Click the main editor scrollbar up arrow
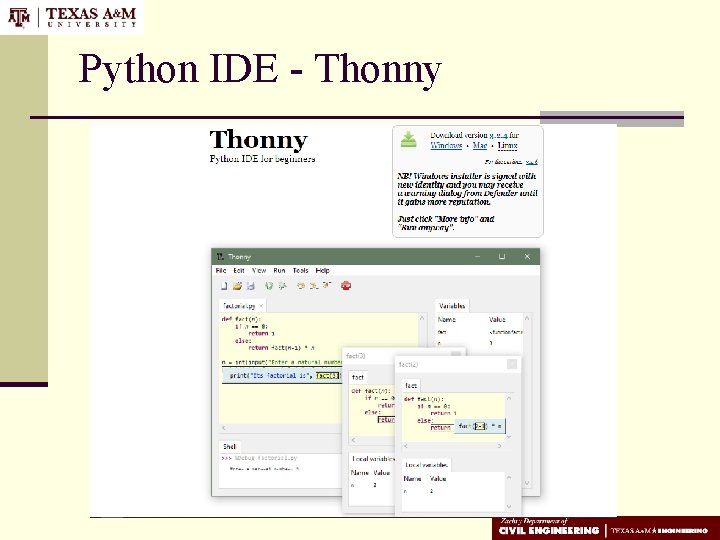This screenshot has width=720, height=540. coord(422,318)
